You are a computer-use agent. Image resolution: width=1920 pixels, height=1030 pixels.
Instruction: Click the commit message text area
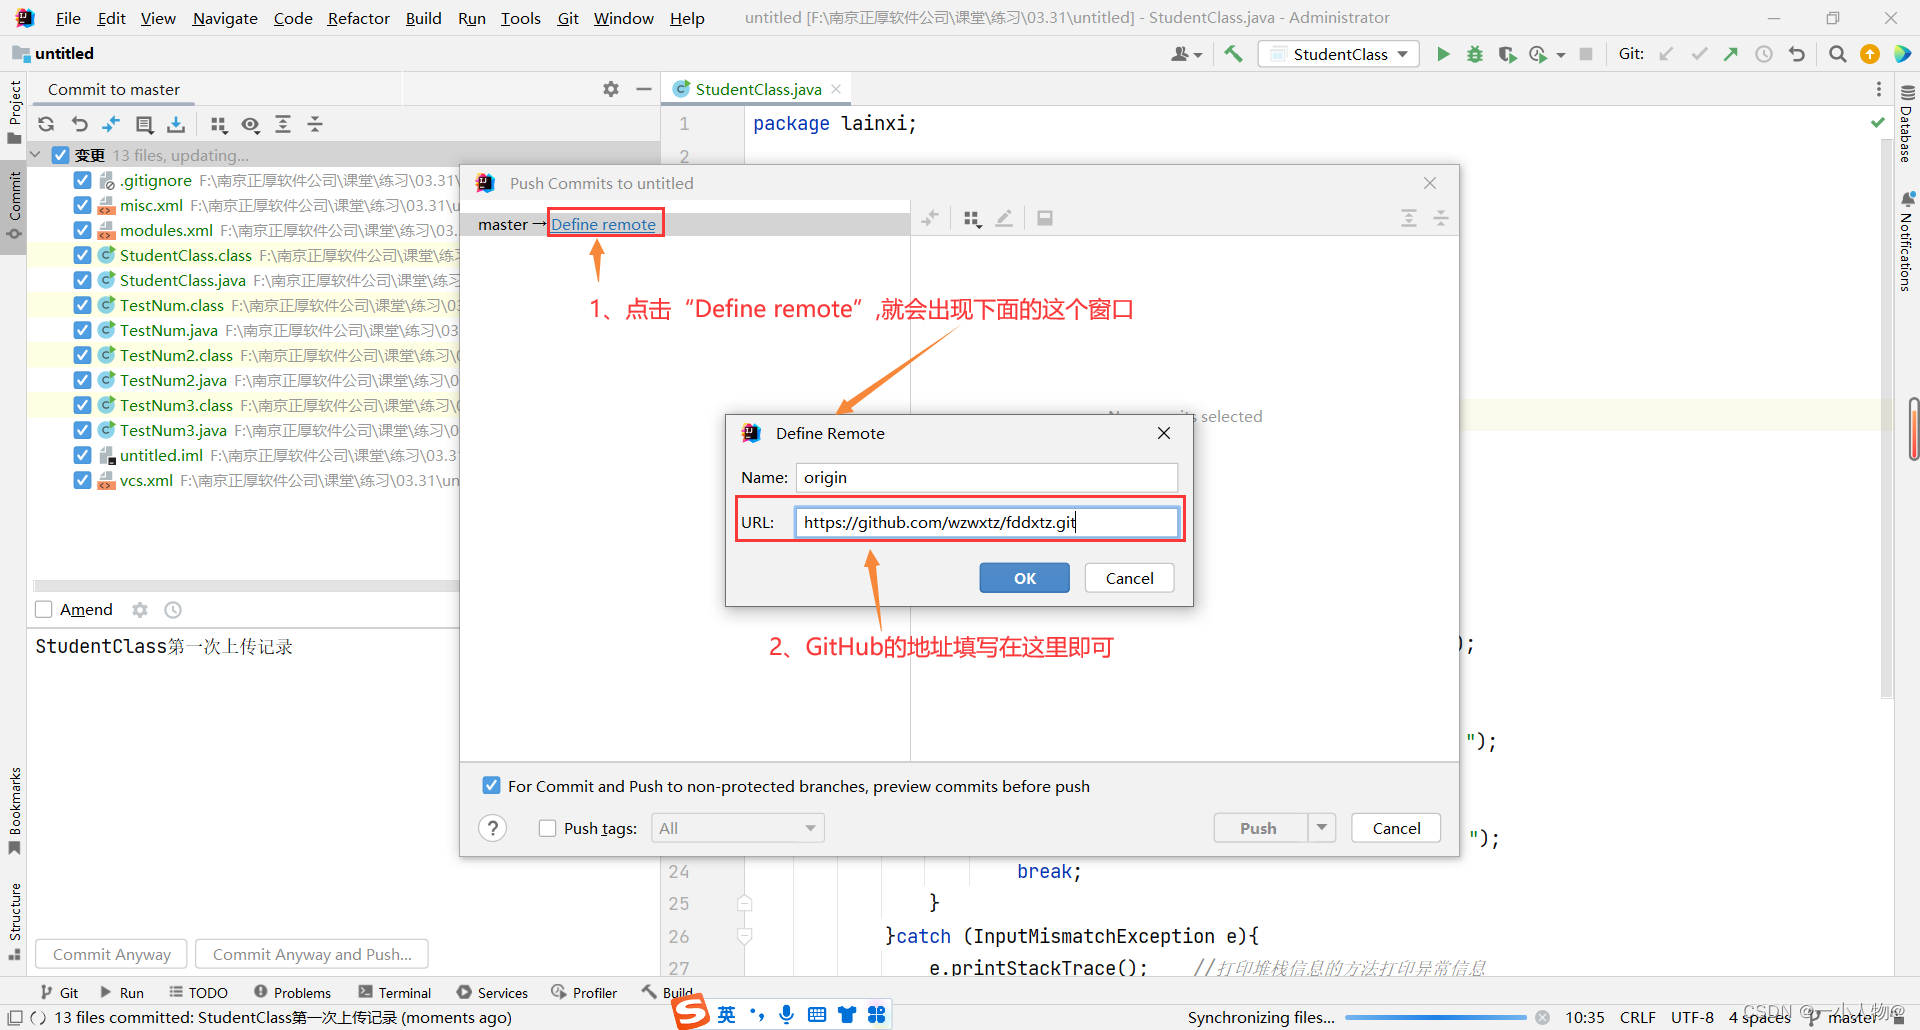click(245, 780)
